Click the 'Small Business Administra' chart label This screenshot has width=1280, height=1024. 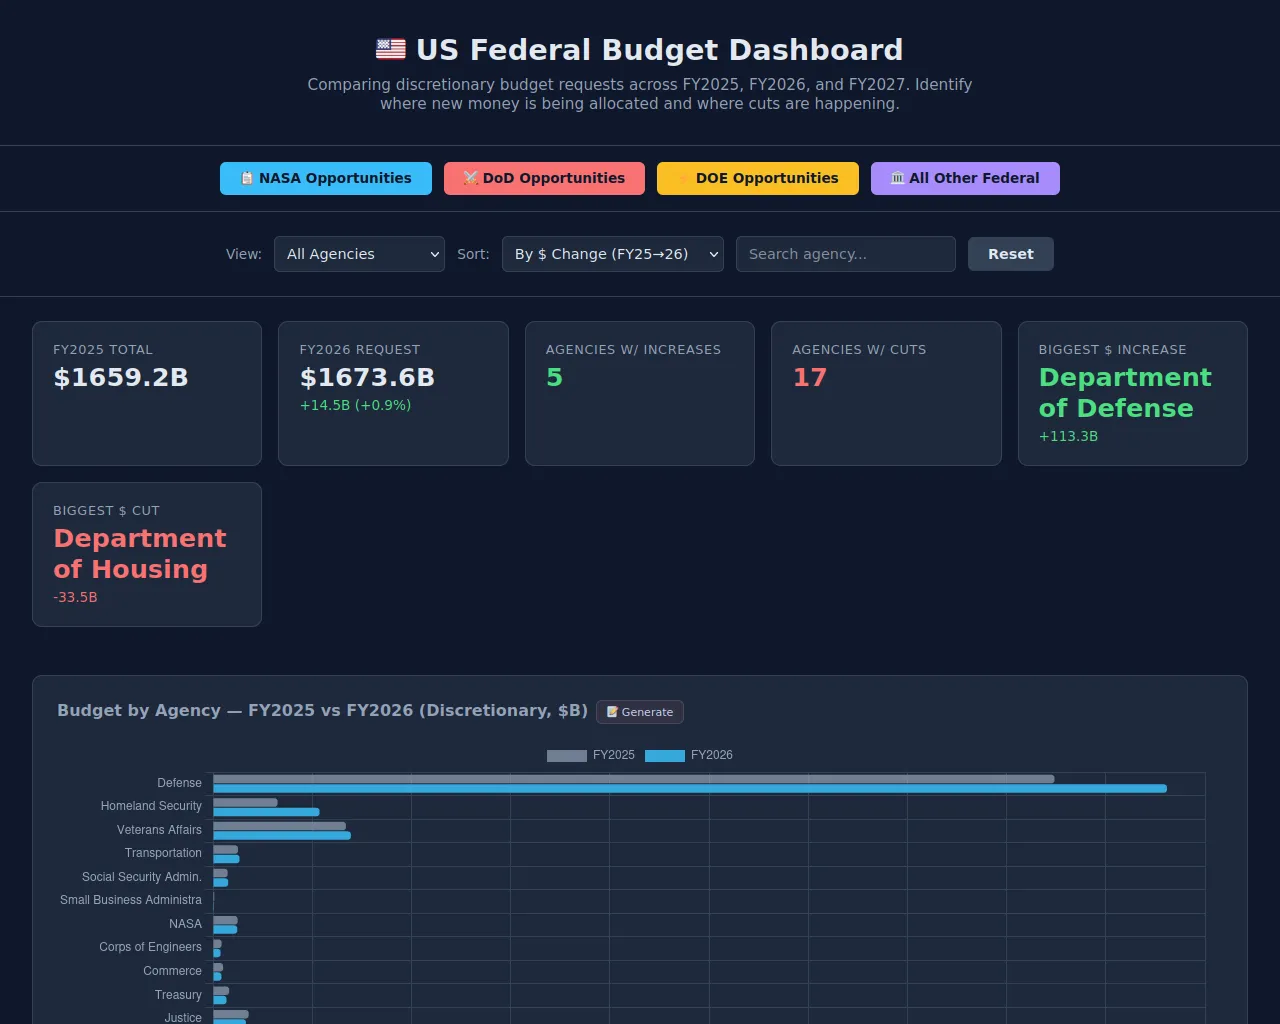click(131, 900)
